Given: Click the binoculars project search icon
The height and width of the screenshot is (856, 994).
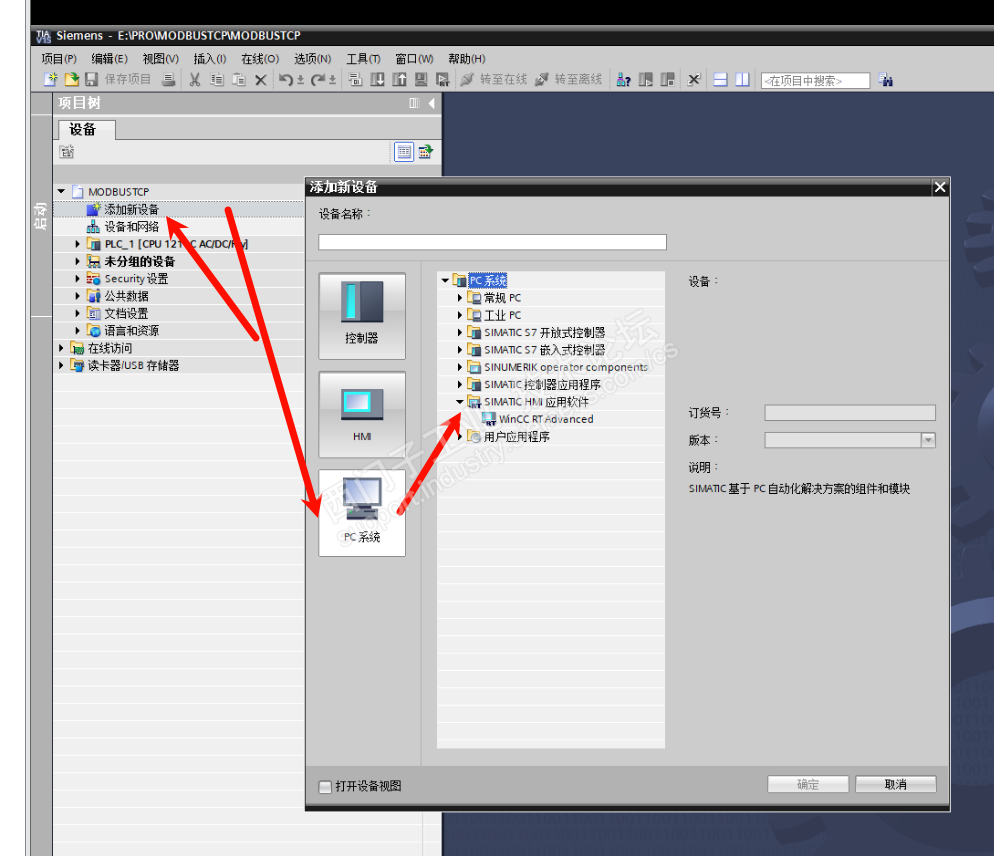Looking at the screenshot, I should click(886, 80).
